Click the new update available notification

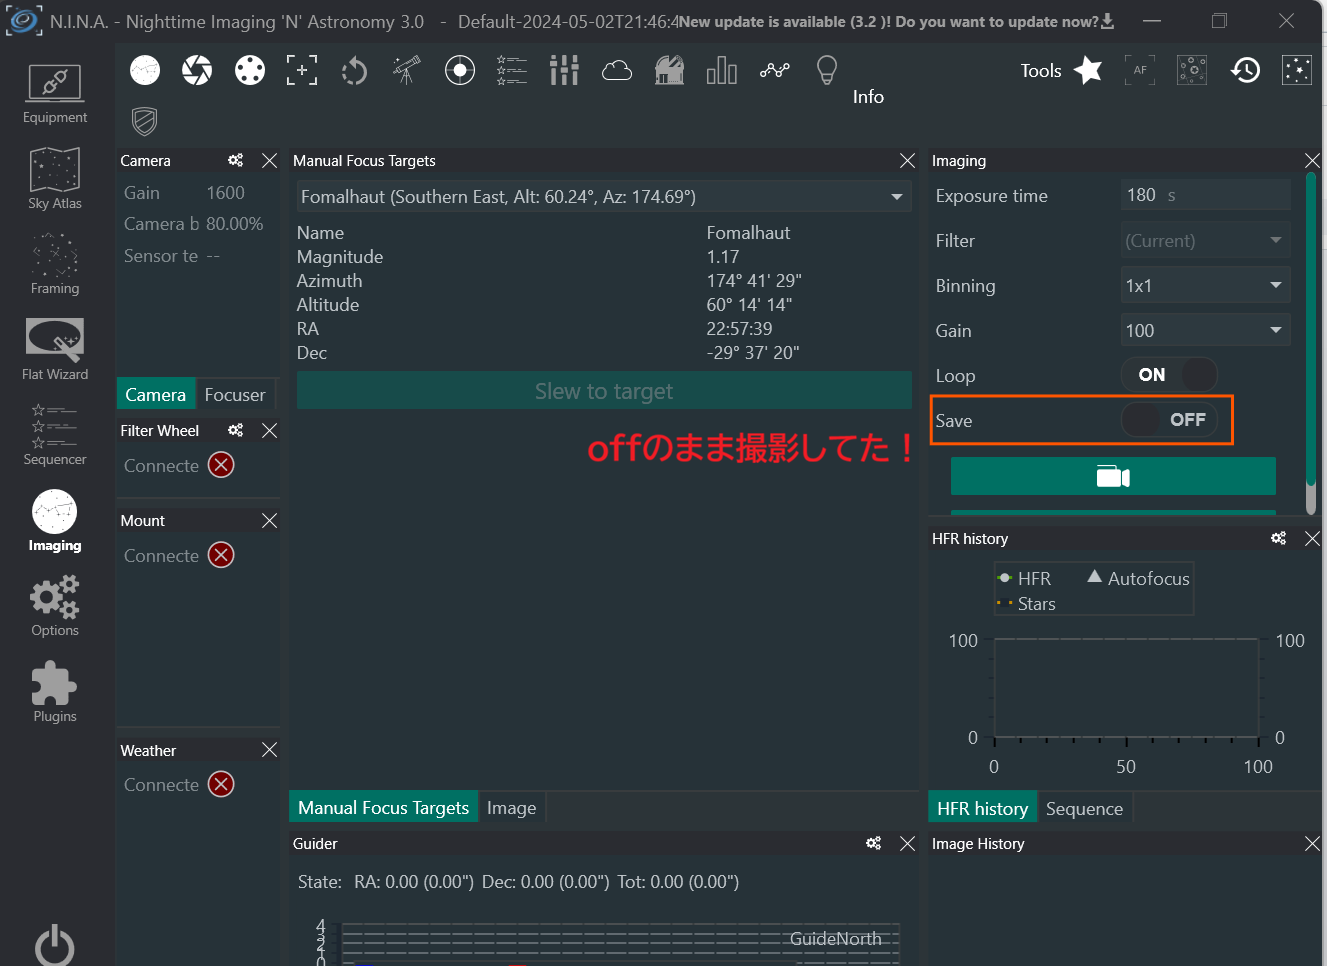click(x=888, y=21)
